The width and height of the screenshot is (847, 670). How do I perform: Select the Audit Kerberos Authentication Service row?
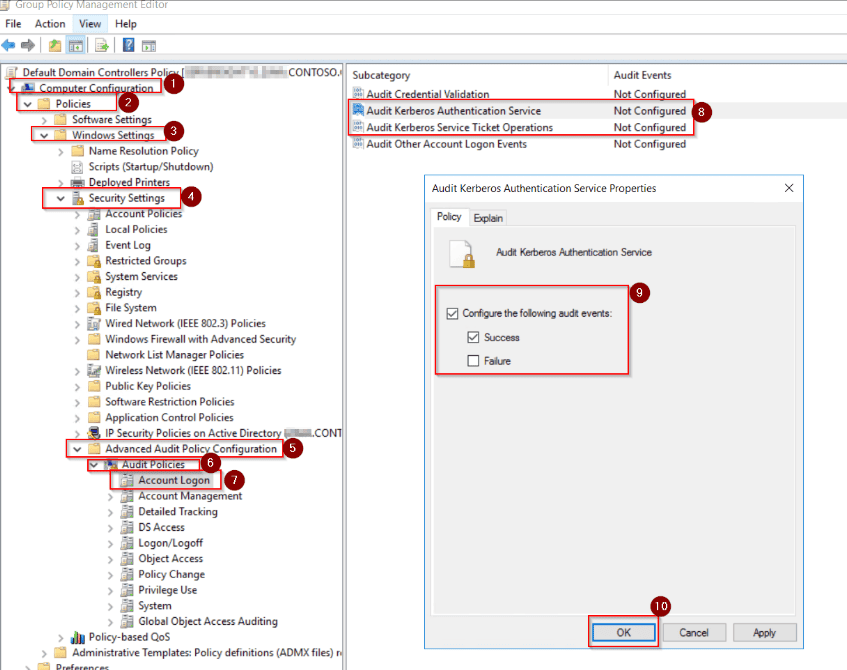(521, 111)
